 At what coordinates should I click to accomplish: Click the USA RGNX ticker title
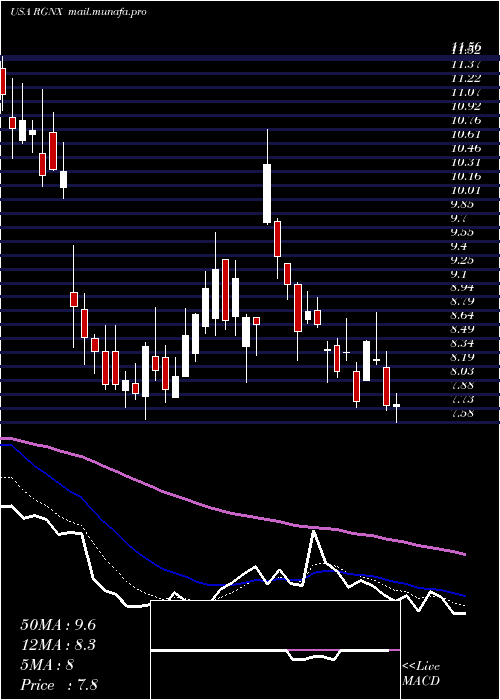point(38,12)
